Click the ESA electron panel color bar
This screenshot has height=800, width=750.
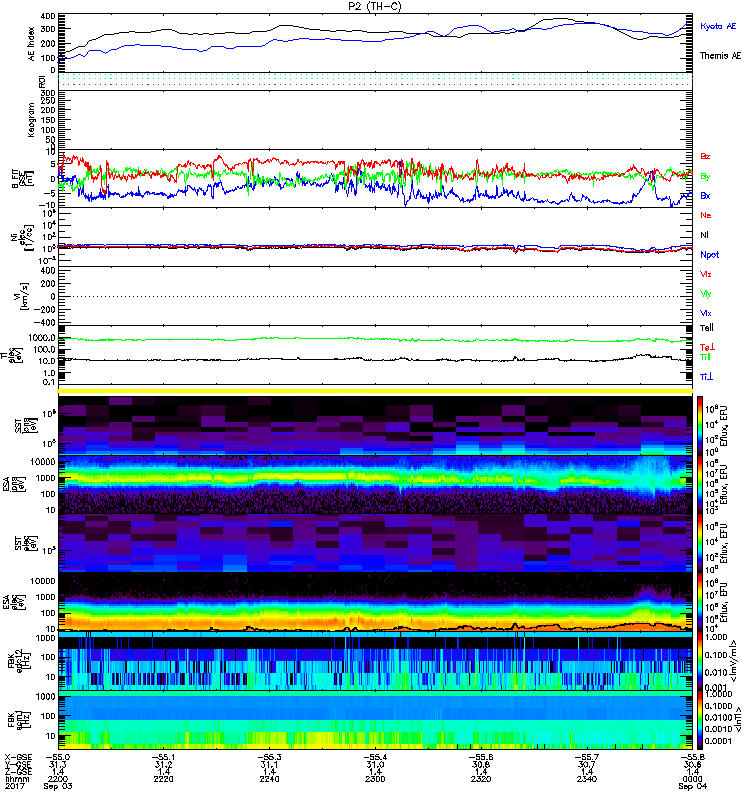coord(700,602)
